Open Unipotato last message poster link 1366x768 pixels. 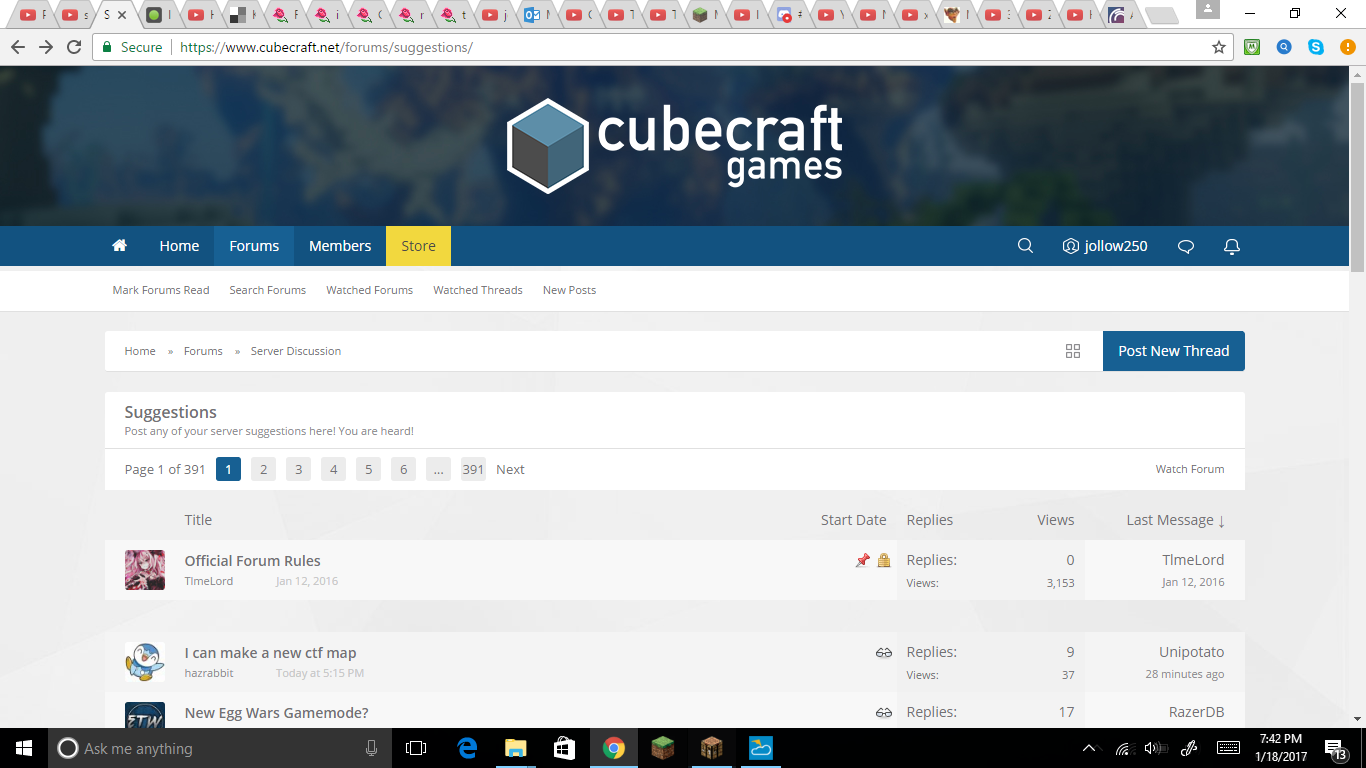point(1192,652)
